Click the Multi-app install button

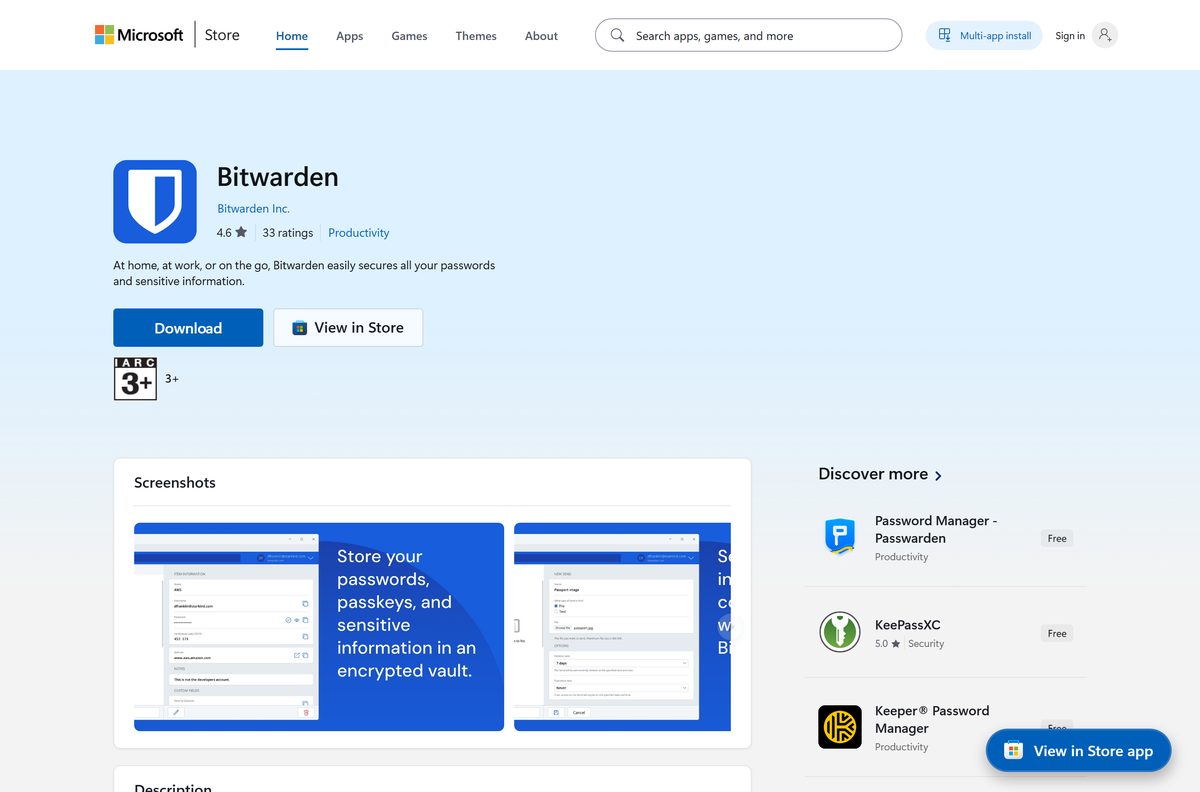(x=984, y=35)
